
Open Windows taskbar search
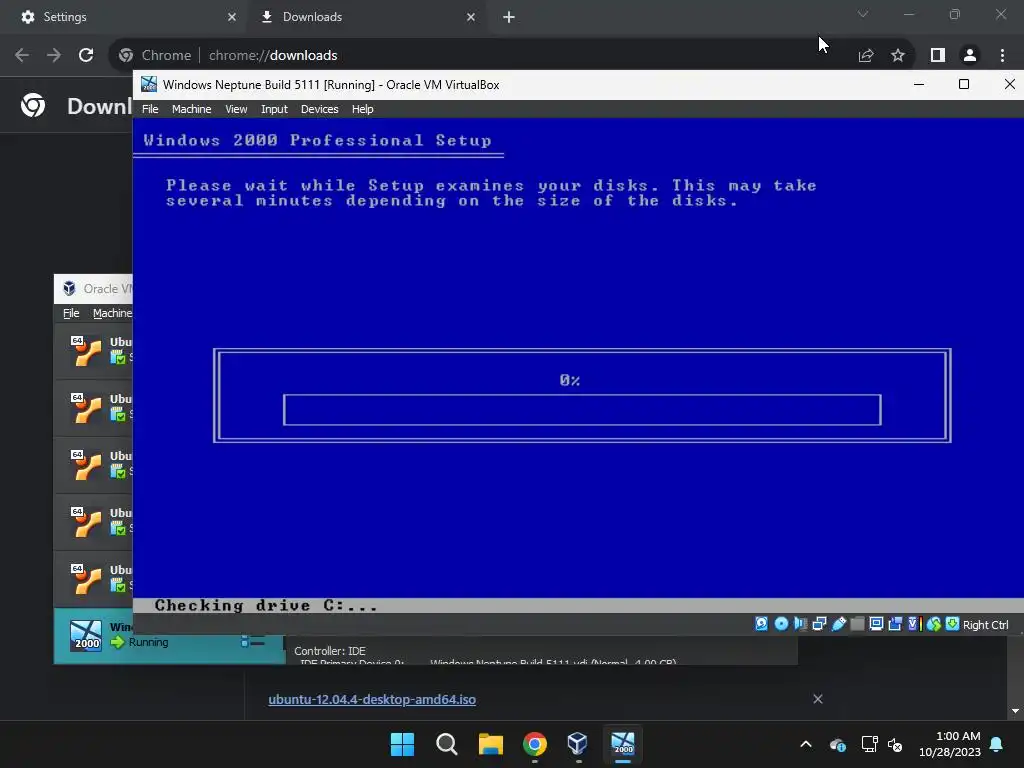click(x=447, y=744)
